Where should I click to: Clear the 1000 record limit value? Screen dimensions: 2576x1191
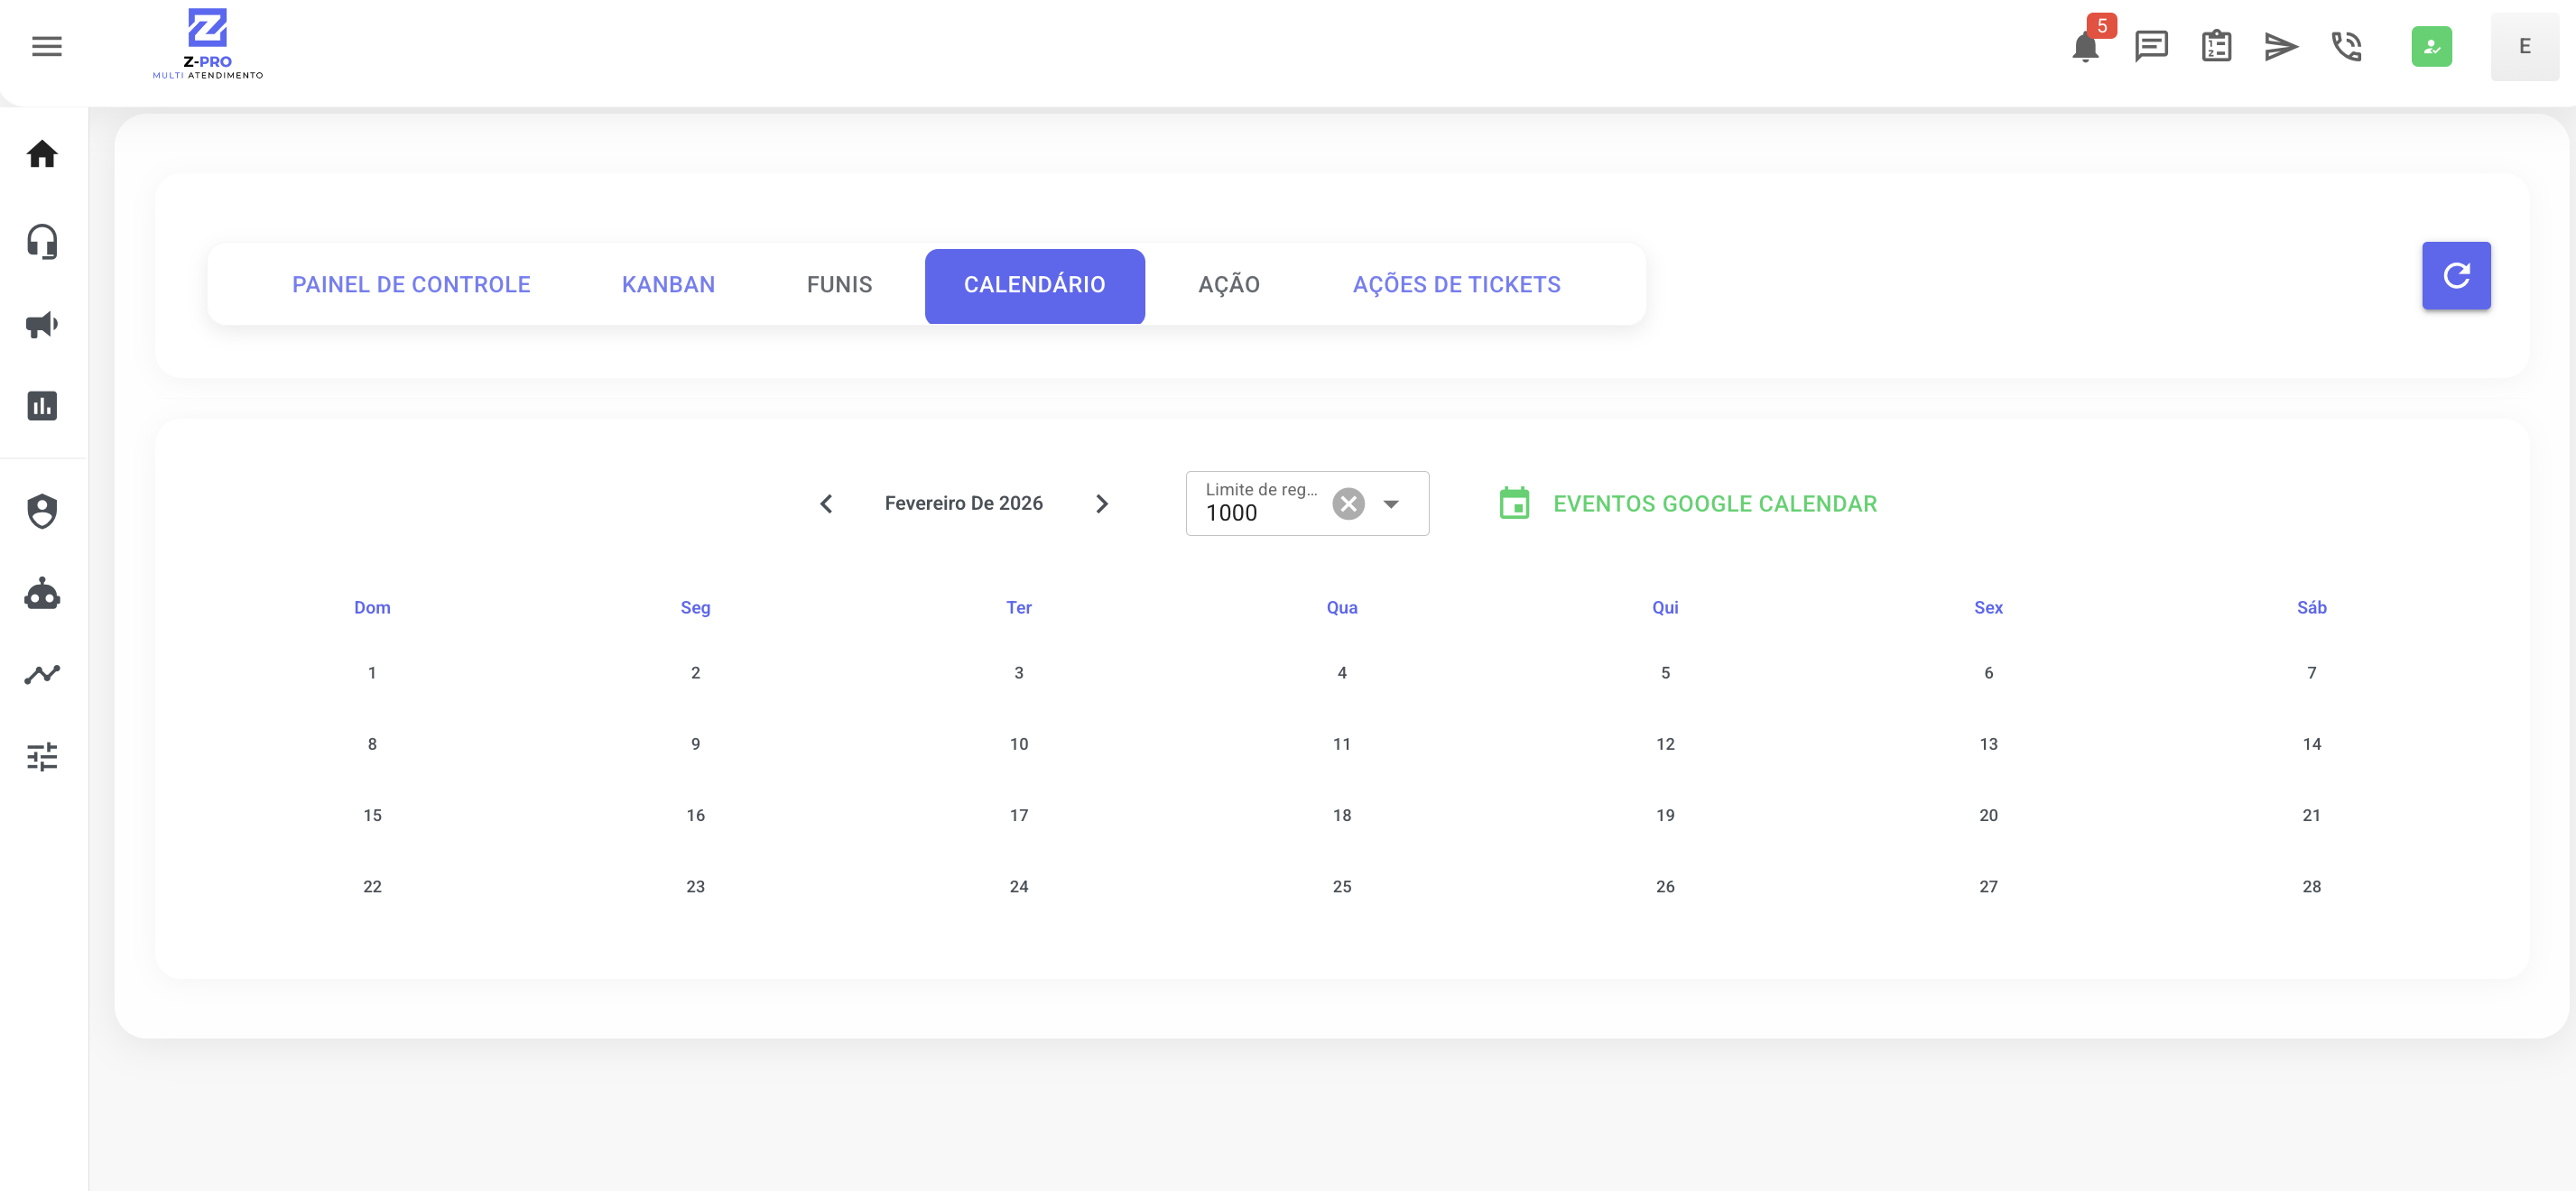pos(1348,504)
